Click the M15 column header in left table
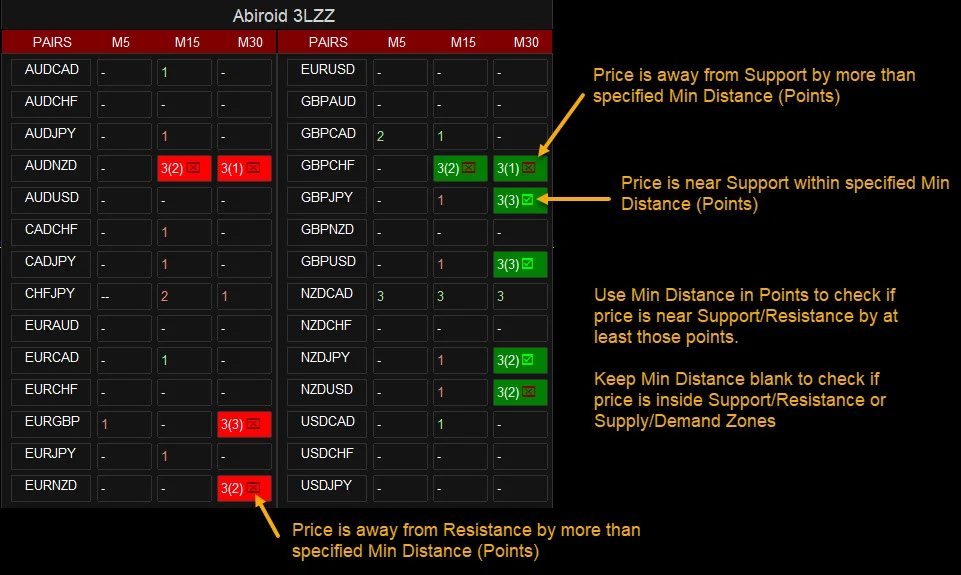Screen dimensions: 961x575 (x=186, y=42)
